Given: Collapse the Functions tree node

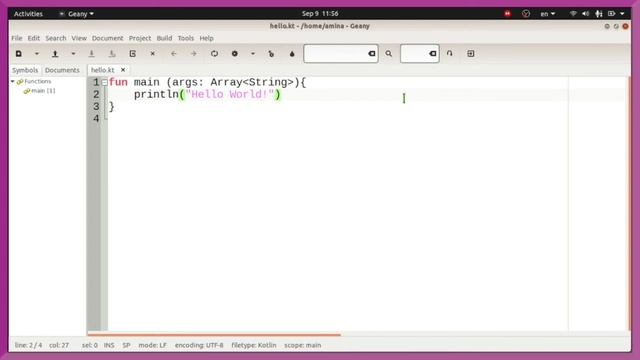Looking at the screenshot, I should pyautogui.click(x=13, y=82).
